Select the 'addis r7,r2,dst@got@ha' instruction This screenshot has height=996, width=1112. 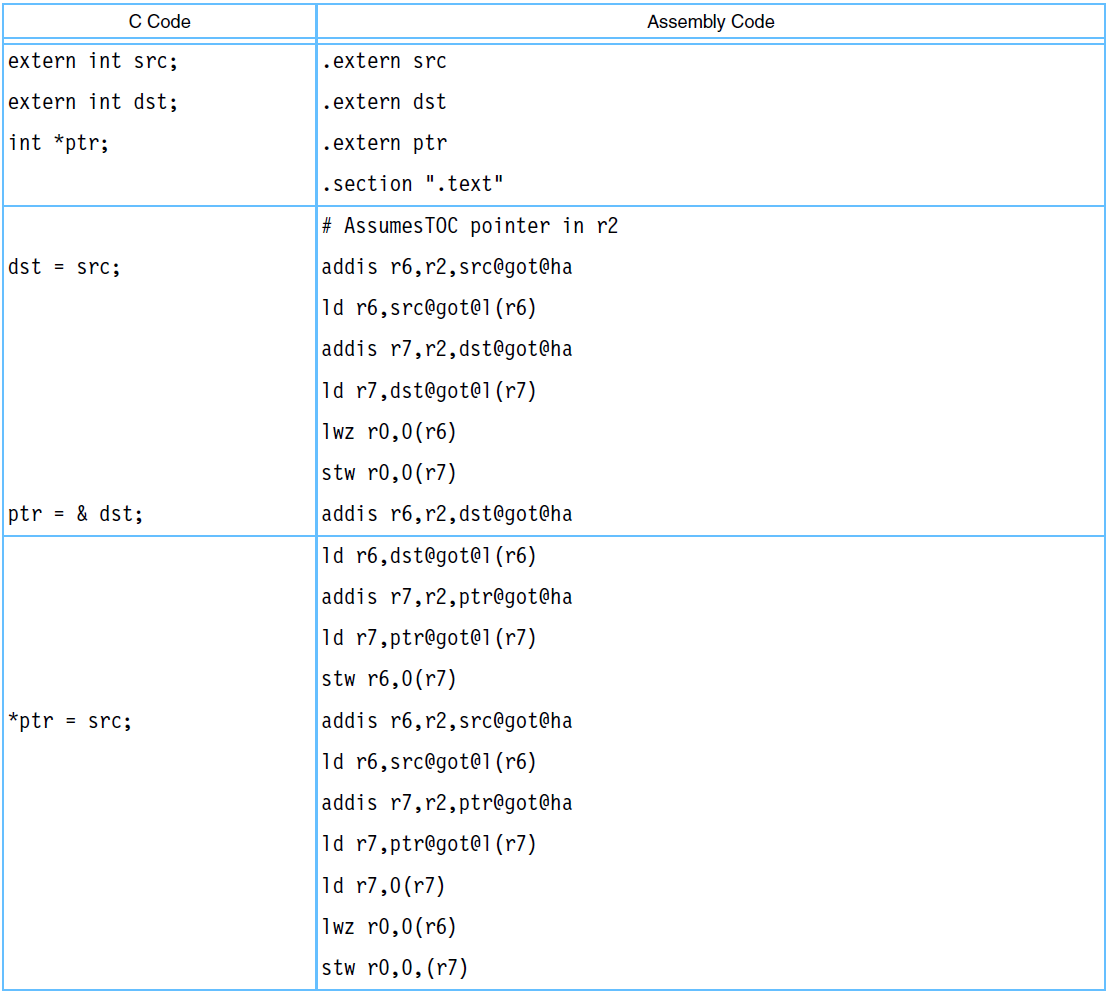(x=447, y=349)
